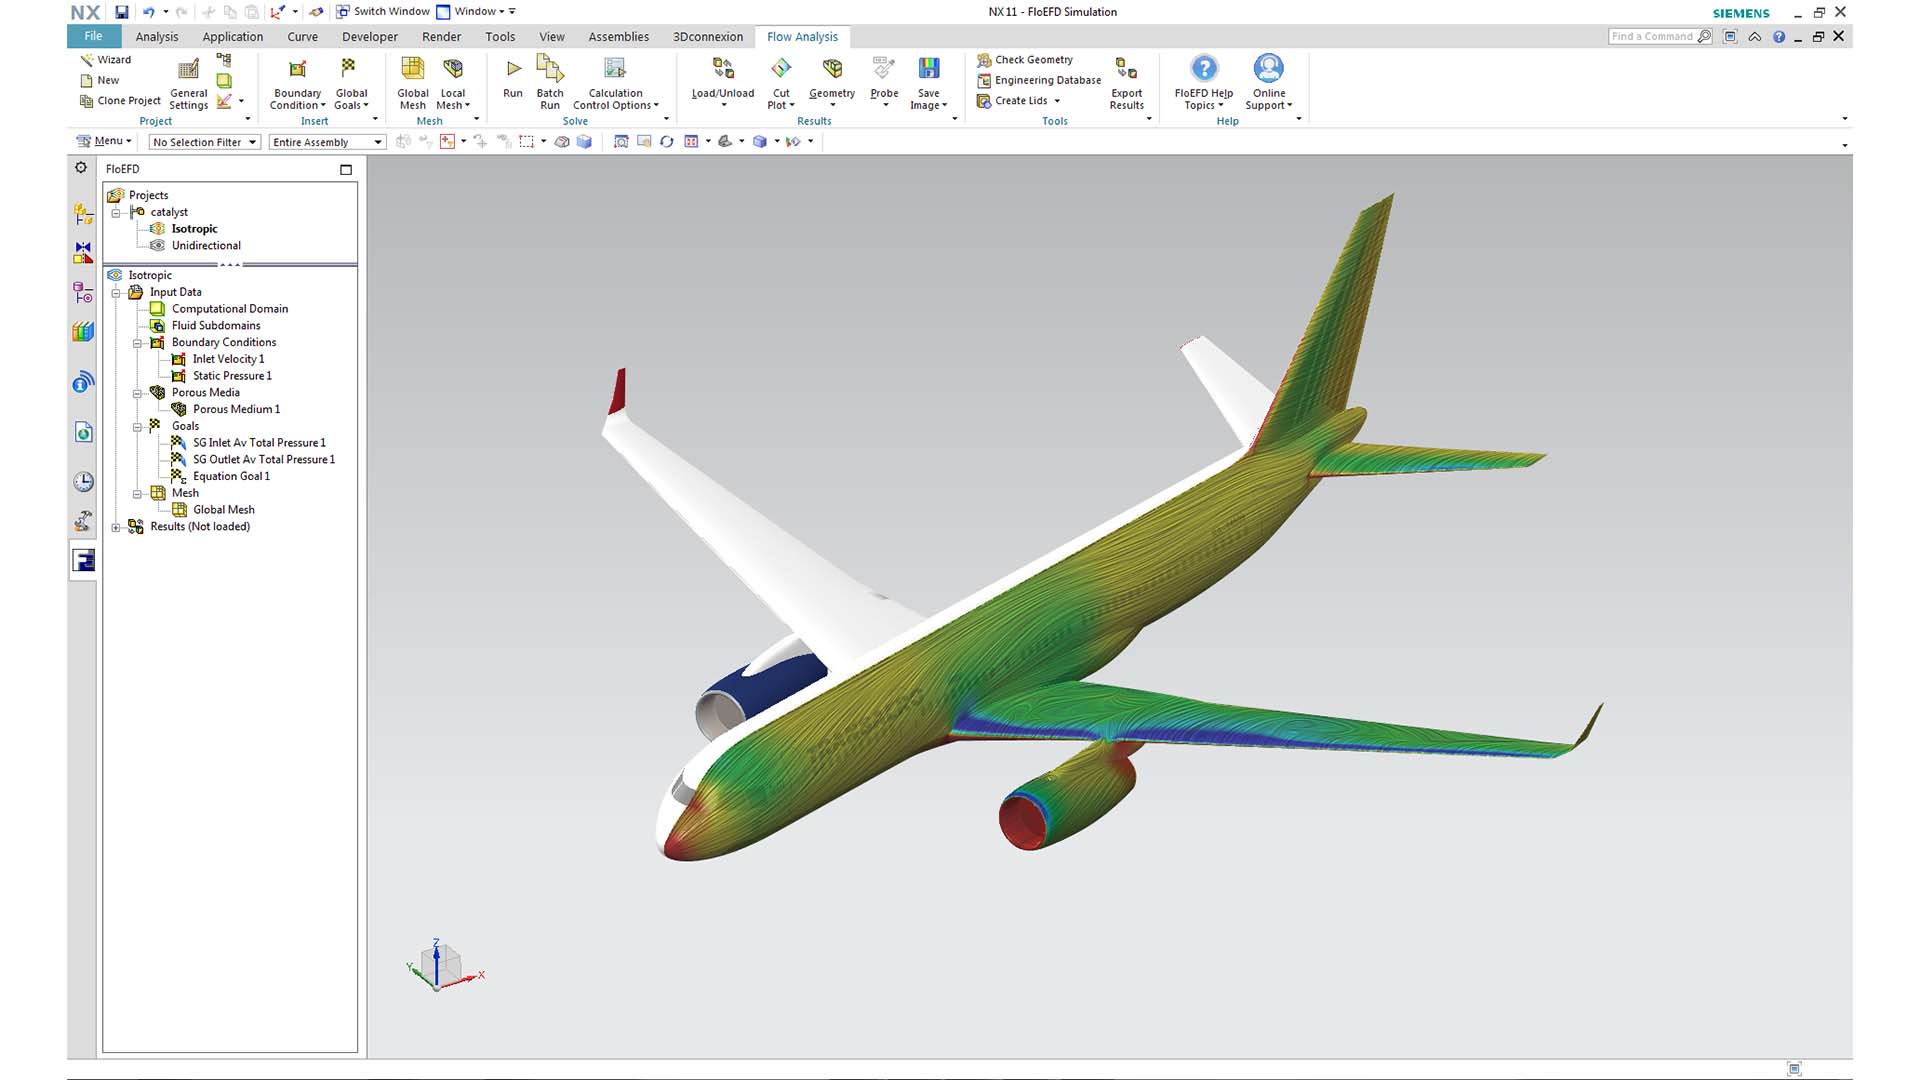The image size is (1920, 1080).
Task: Expand the Results (Not loaded) node
Action: coord(116,527)
